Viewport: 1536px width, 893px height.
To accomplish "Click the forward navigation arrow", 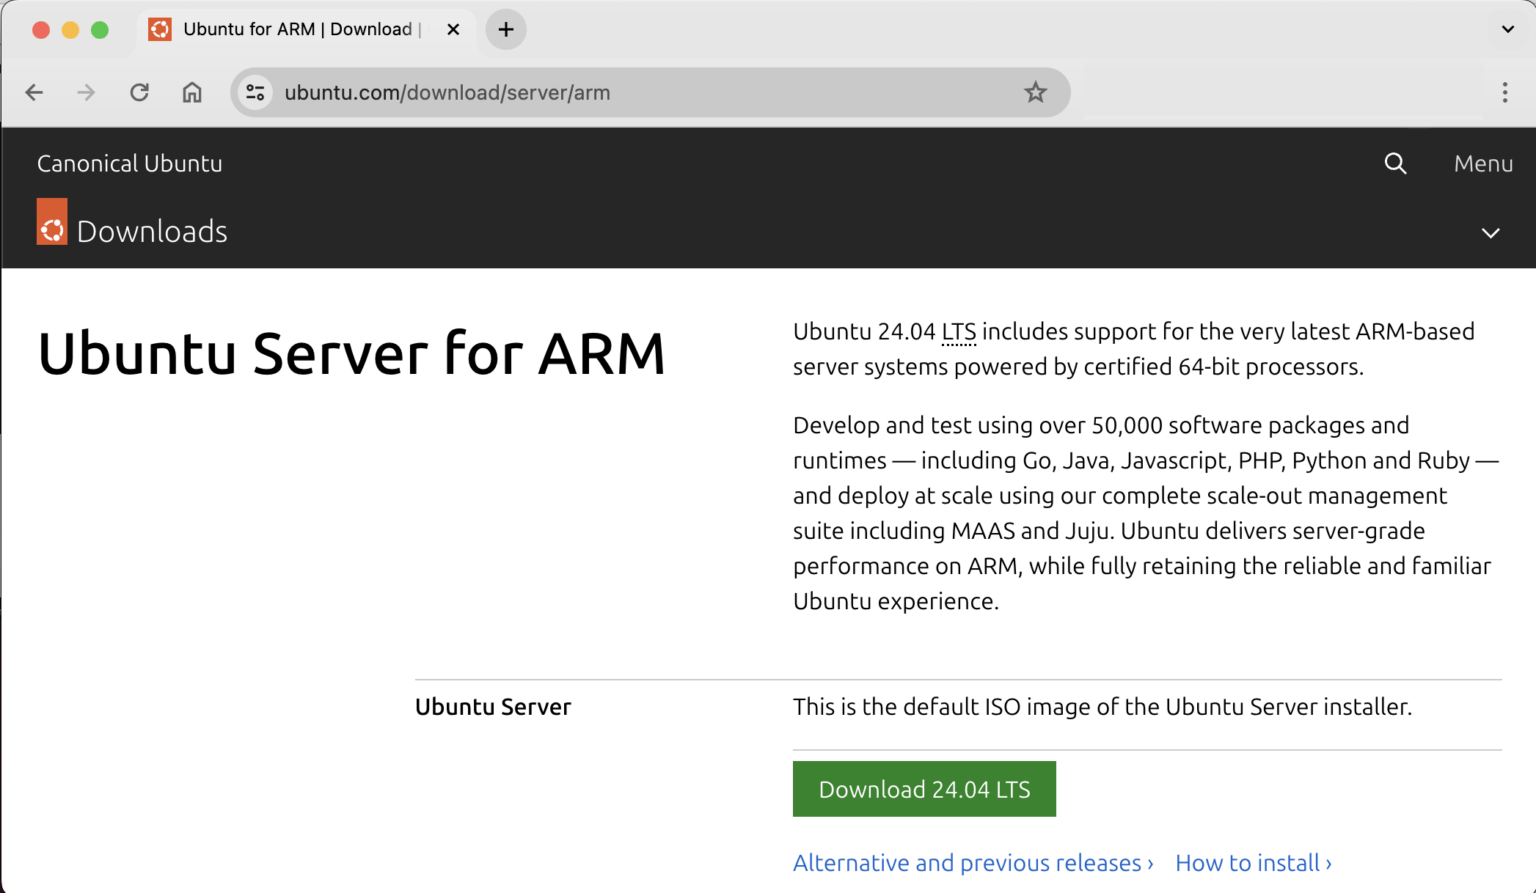I will pyautogui.click(x=87, y=93).
